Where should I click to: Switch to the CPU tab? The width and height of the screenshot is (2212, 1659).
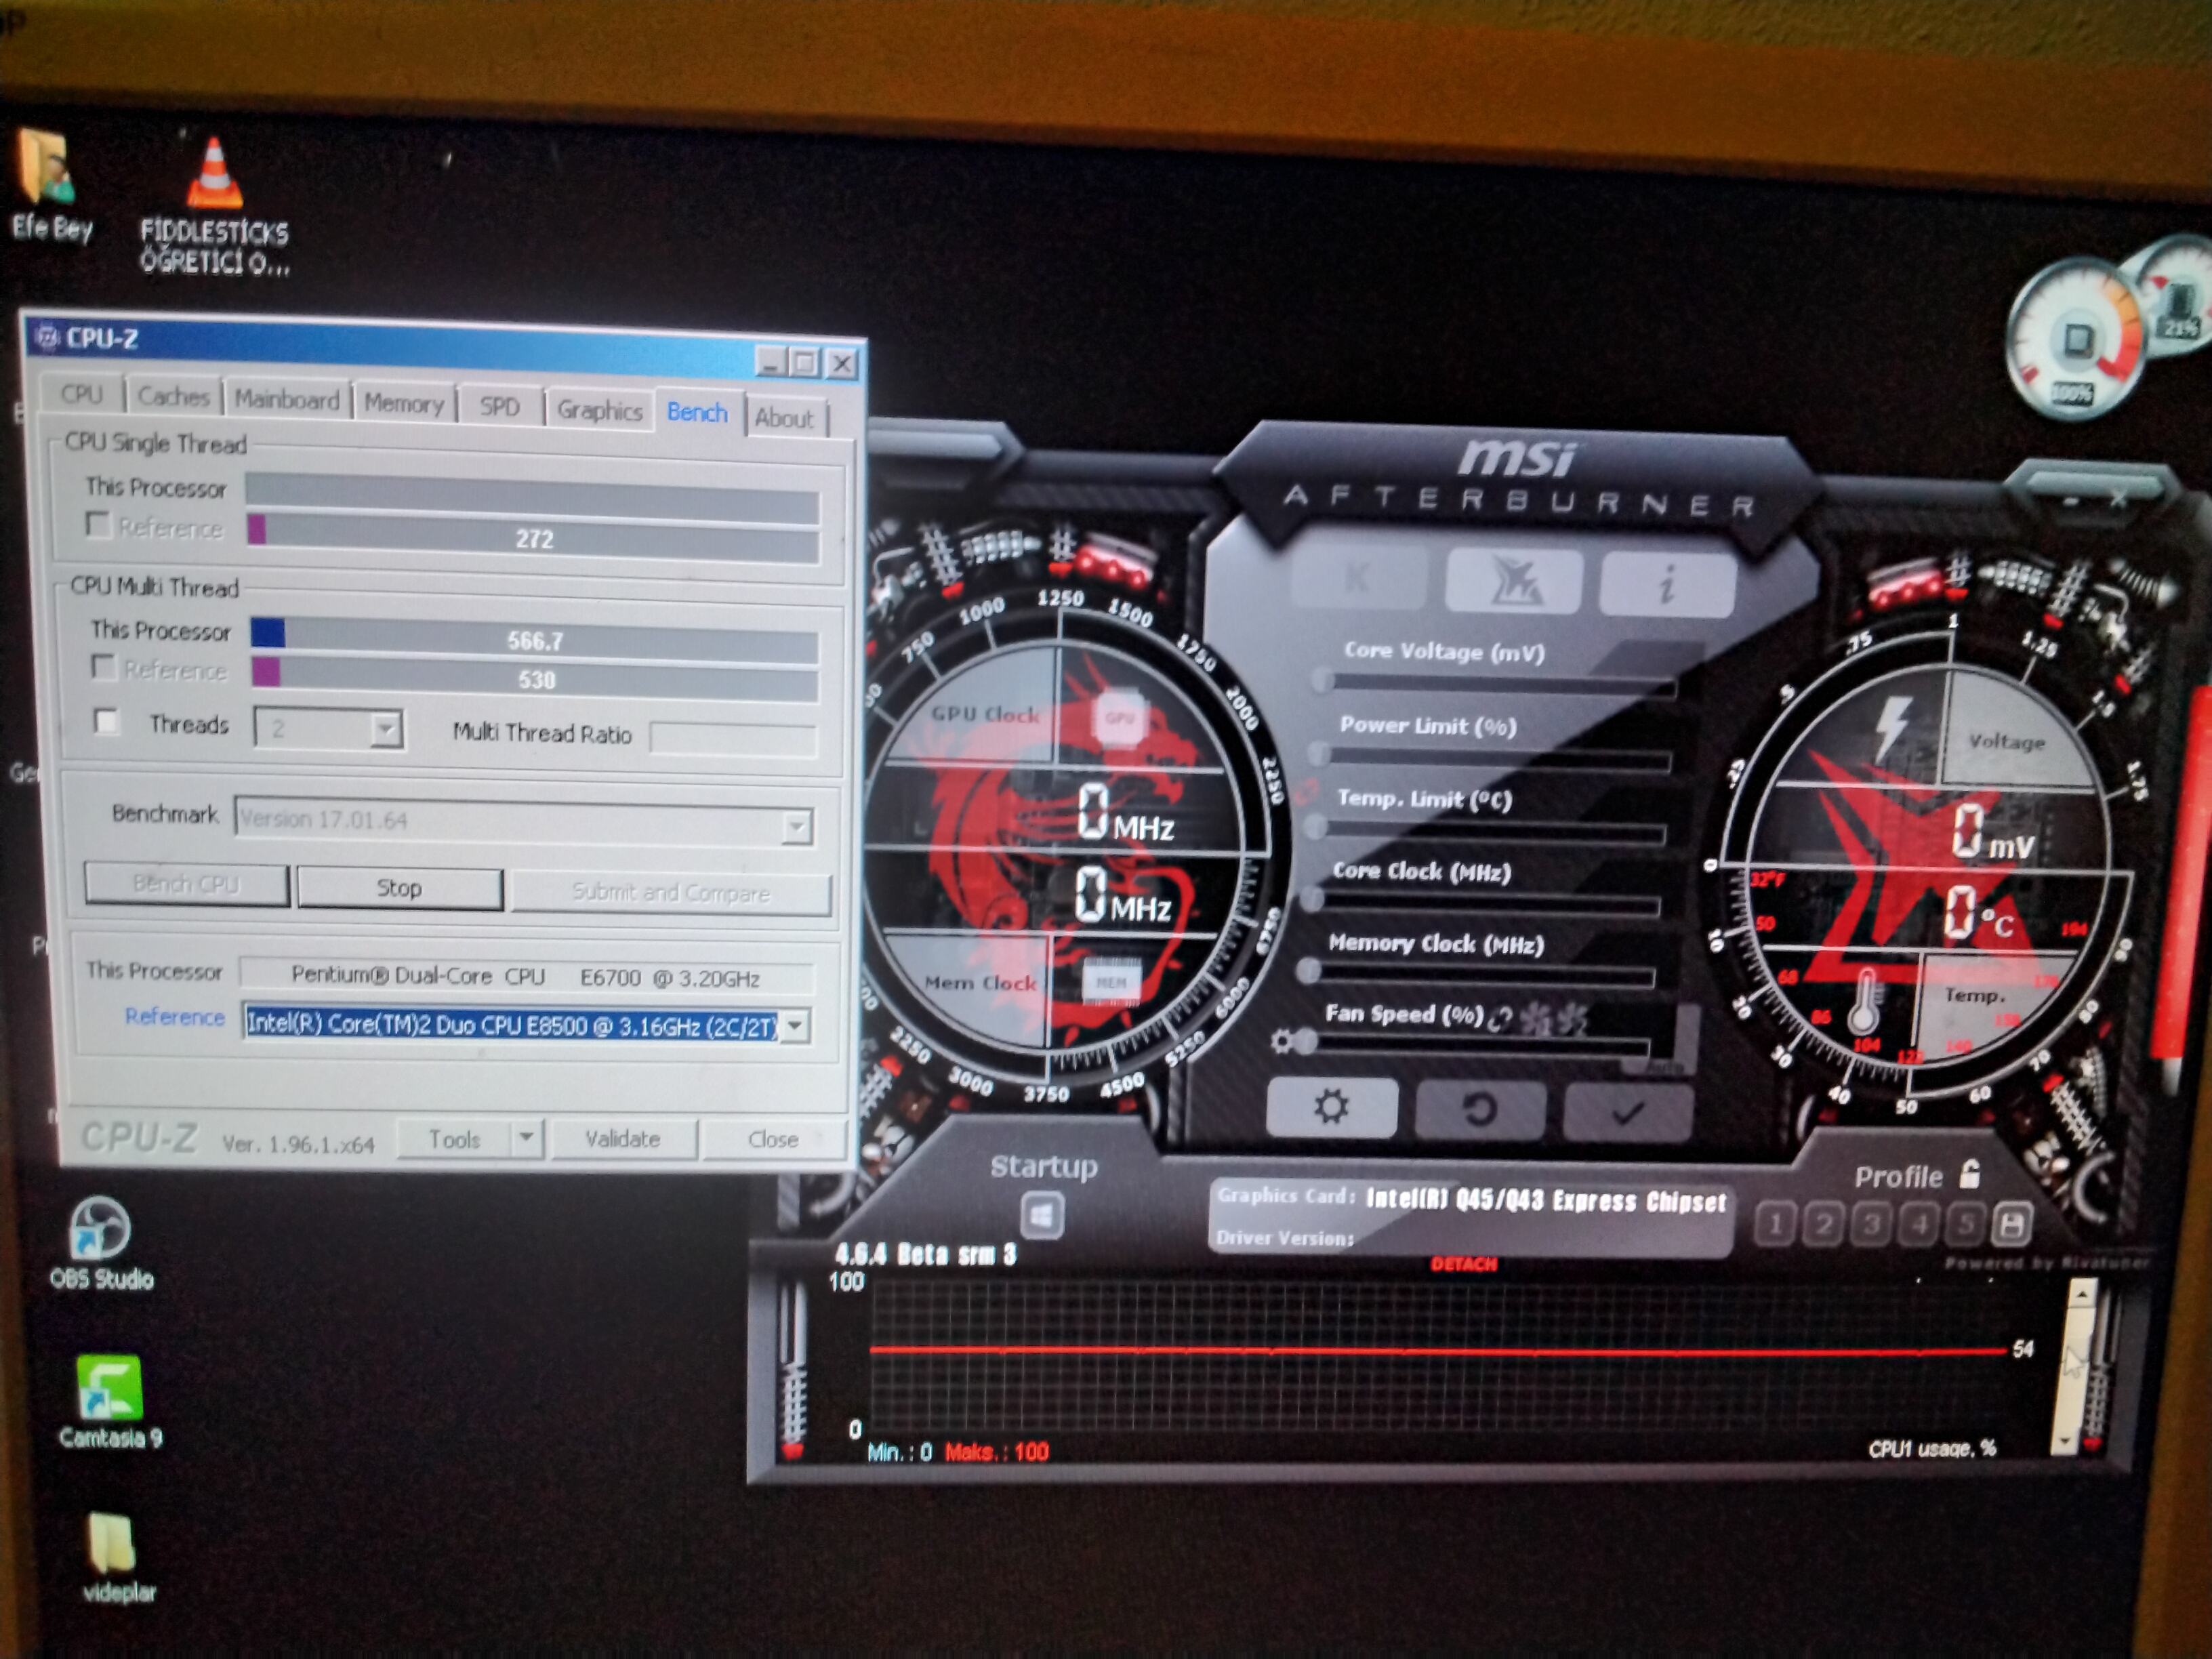click(82, 394)
